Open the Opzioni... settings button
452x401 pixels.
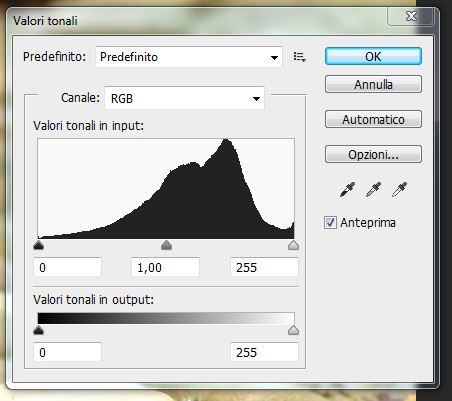373,154
